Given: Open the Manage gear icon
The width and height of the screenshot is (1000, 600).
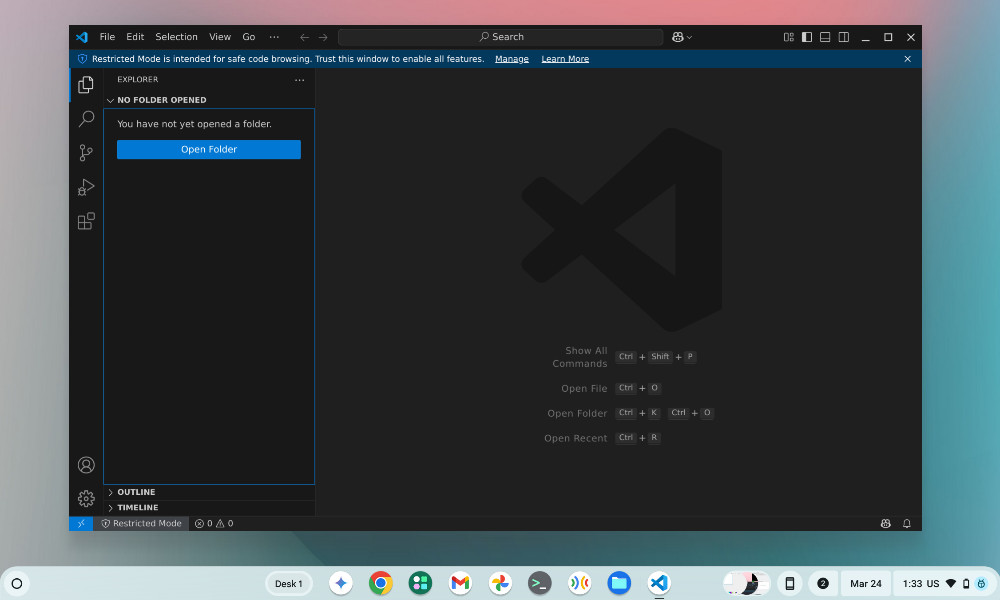Looking at the screenshot, I should coord(86,499).
